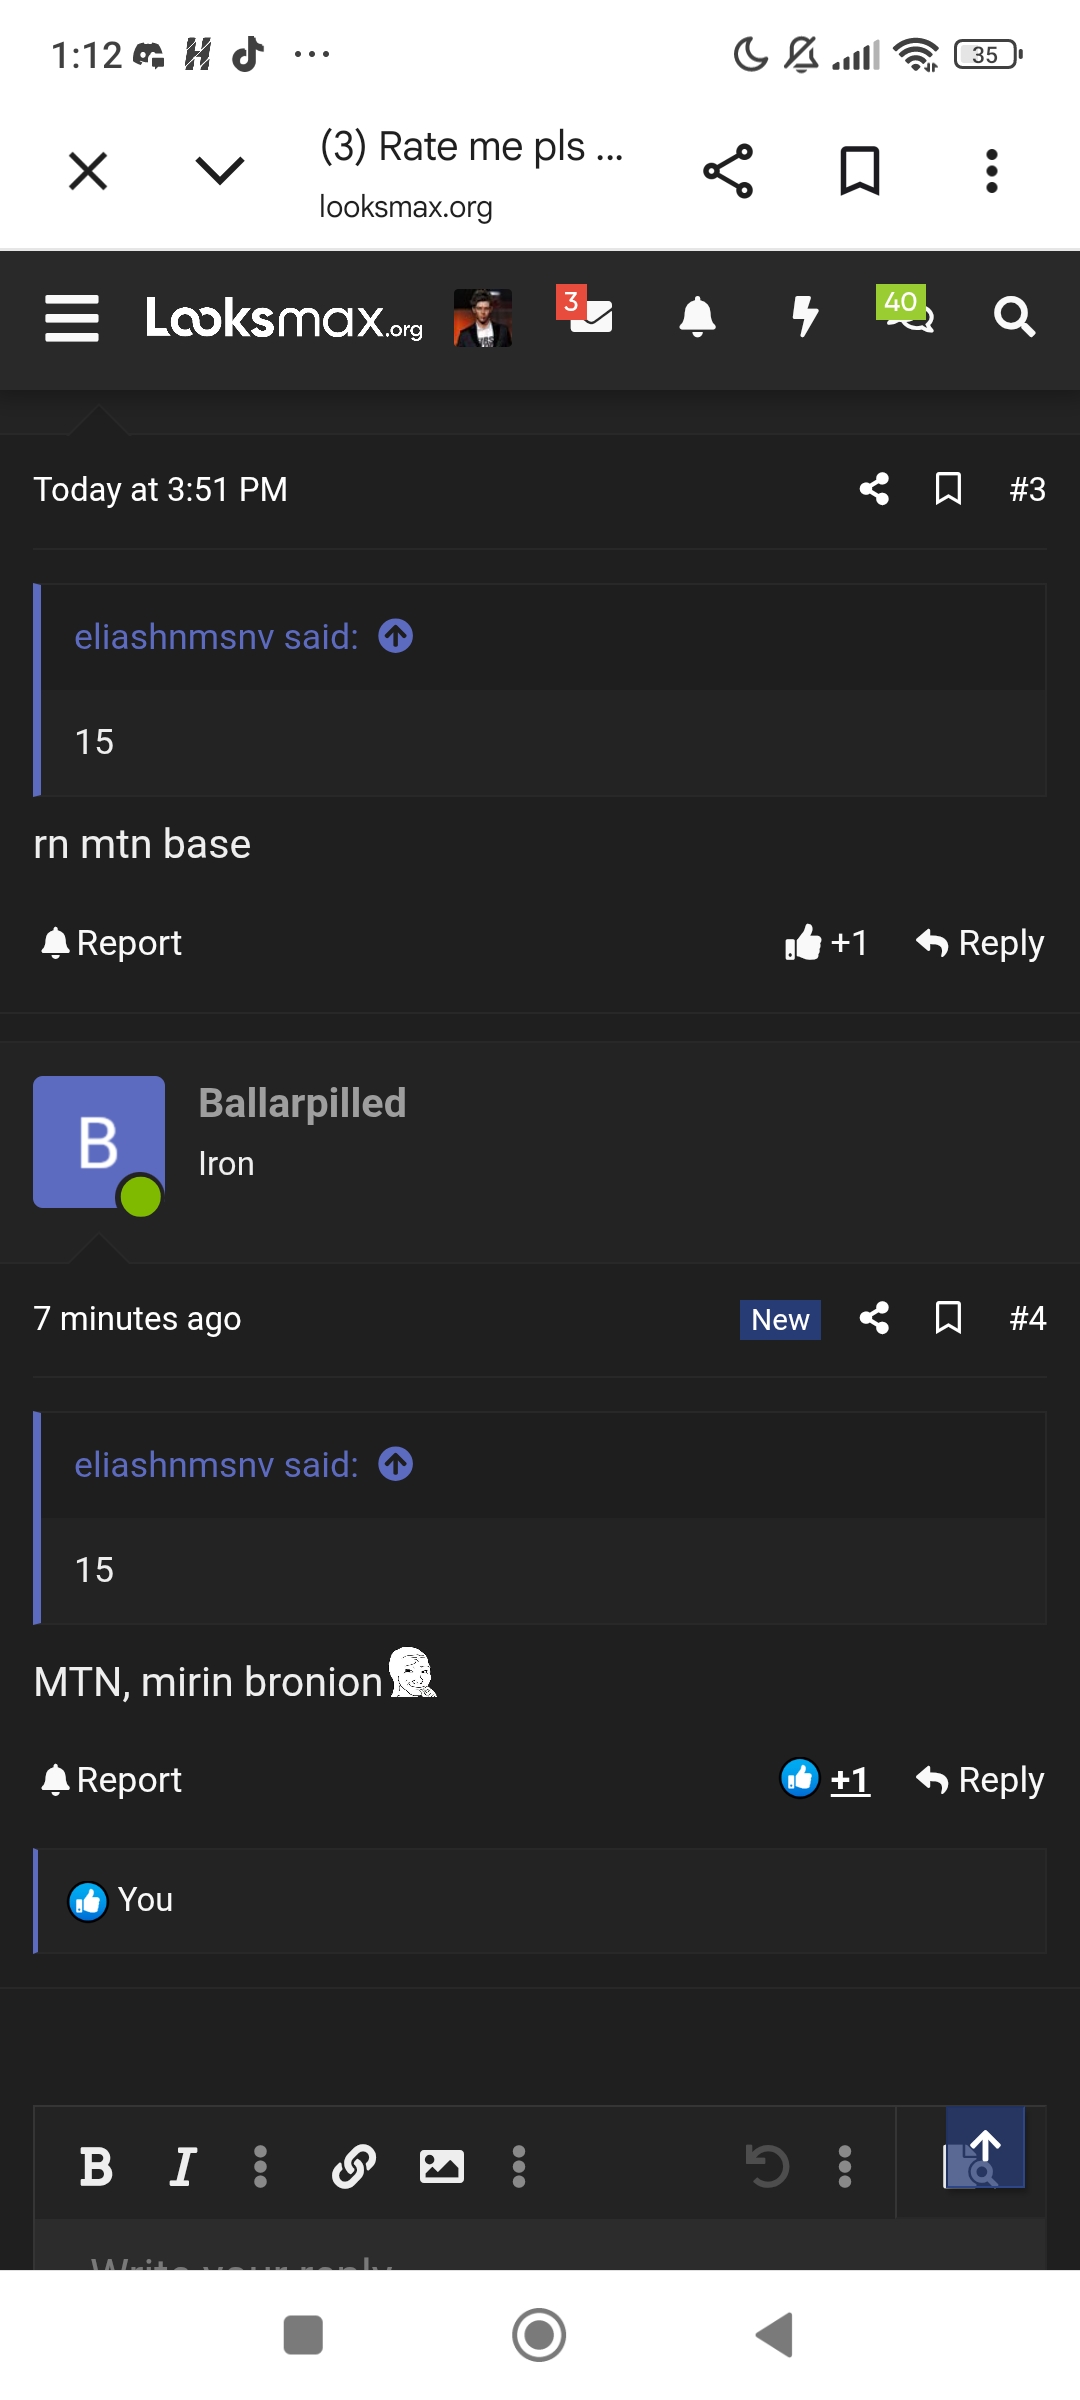This screenshot has width=1080, height=2400.
Task: Share post #3
Action: (874, 489)
